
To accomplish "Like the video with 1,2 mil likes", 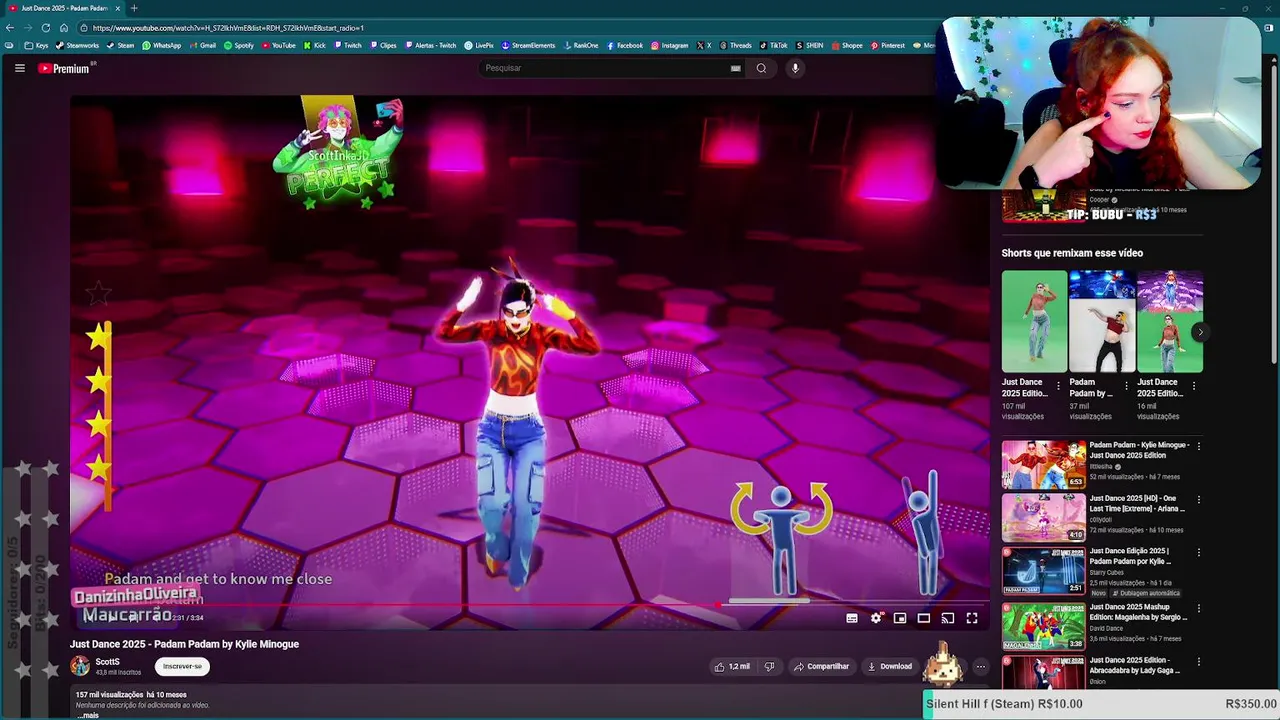I will coord(732,666).
